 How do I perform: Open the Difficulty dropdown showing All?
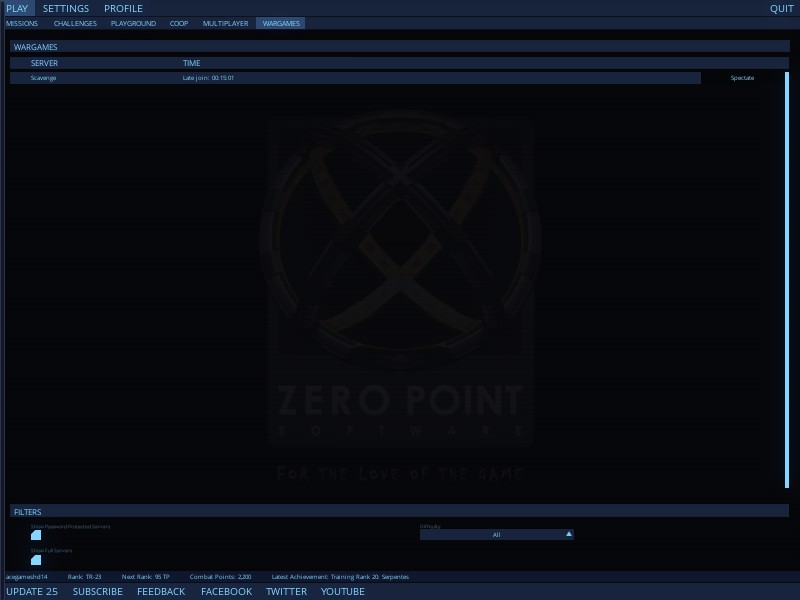496,535
